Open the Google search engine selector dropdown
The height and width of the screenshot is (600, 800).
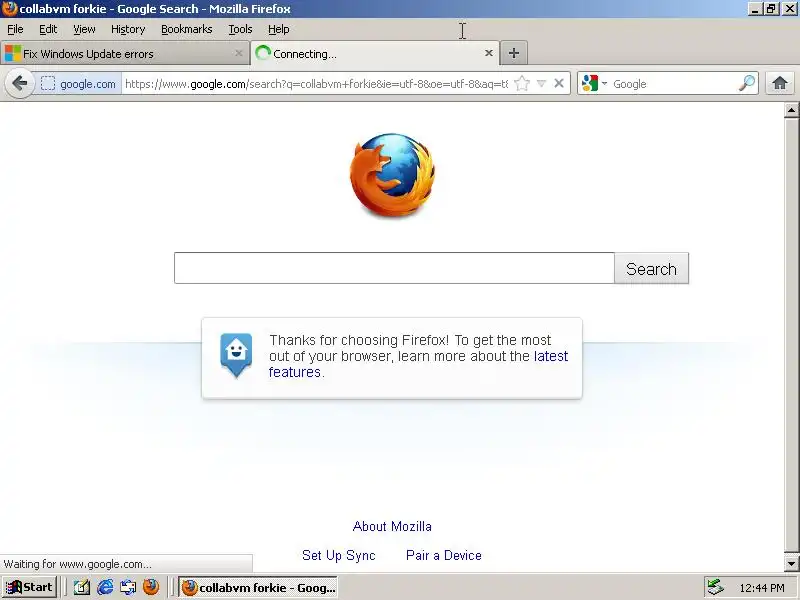[594, 83]
